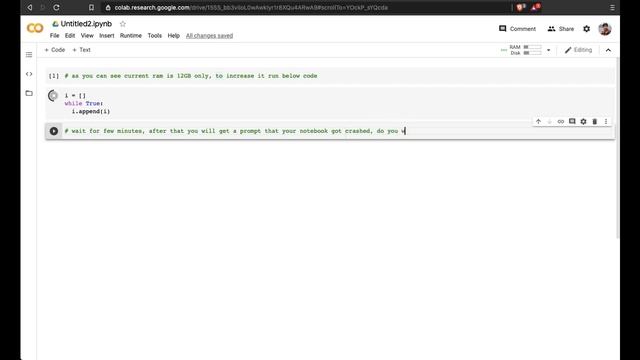This screenshot has height=360, width=640.
Task: Open more cell actions menu
Action: (606, 122)
